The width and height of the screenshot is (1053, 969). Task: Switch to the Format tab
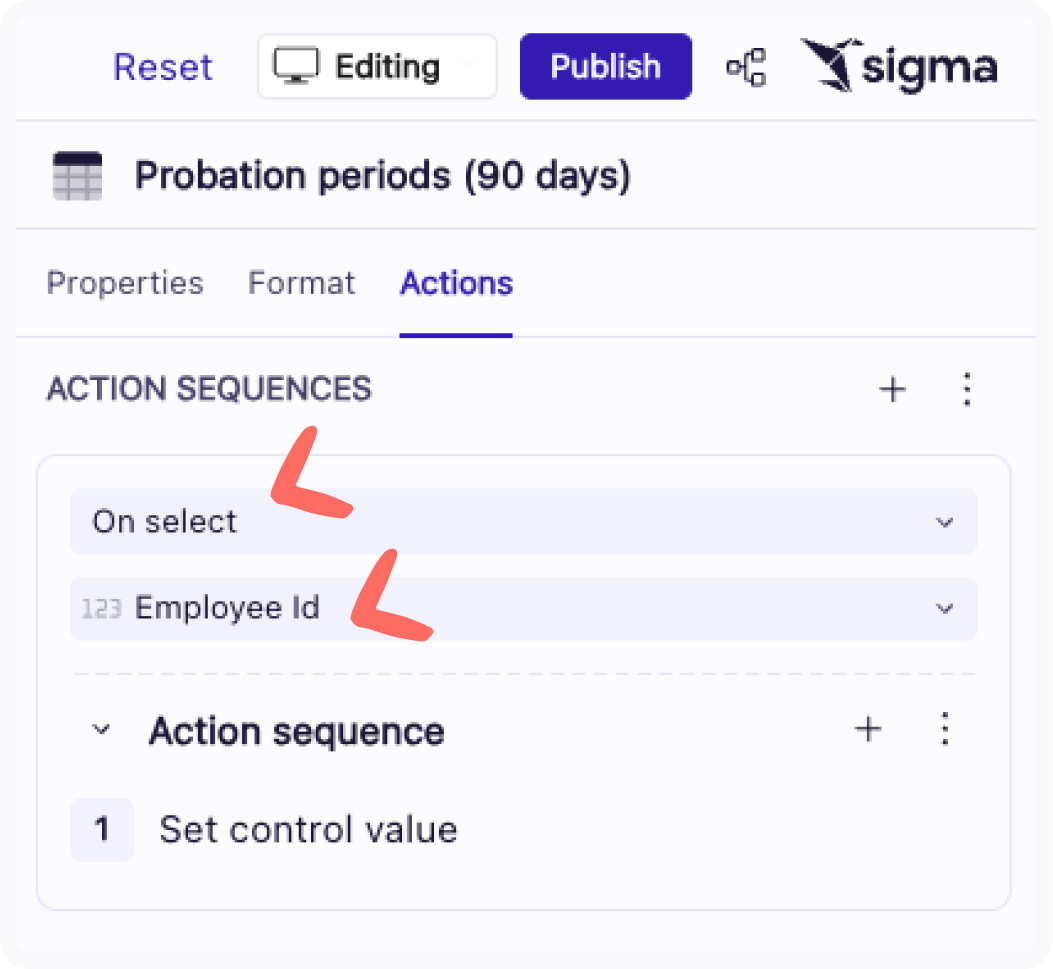tap(301, 283)
